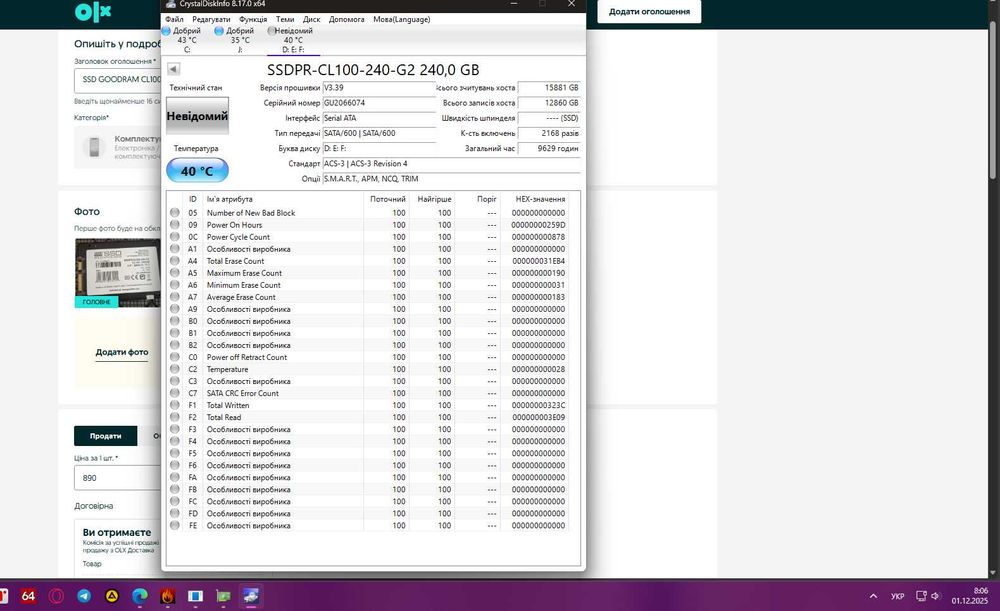This screenshot has height=611, width=1000.
Task: Click status circle for Maximum Erase Count
Action: coord(174,272)
